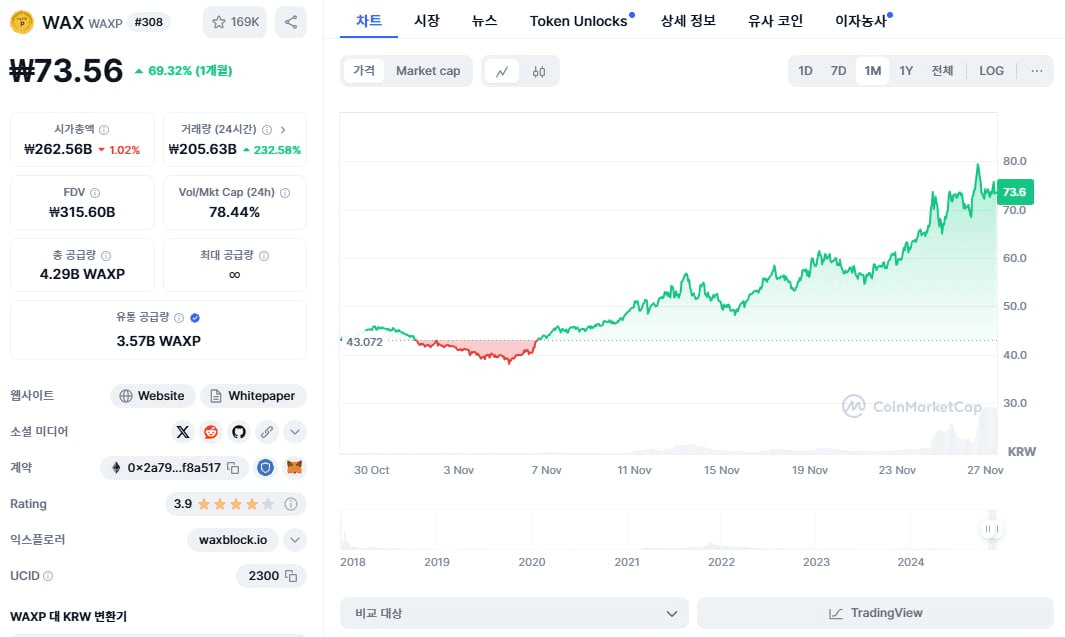Open the X (Twitter) social link
Screen dimensions: 1065x637
click(x=183, y=431)
